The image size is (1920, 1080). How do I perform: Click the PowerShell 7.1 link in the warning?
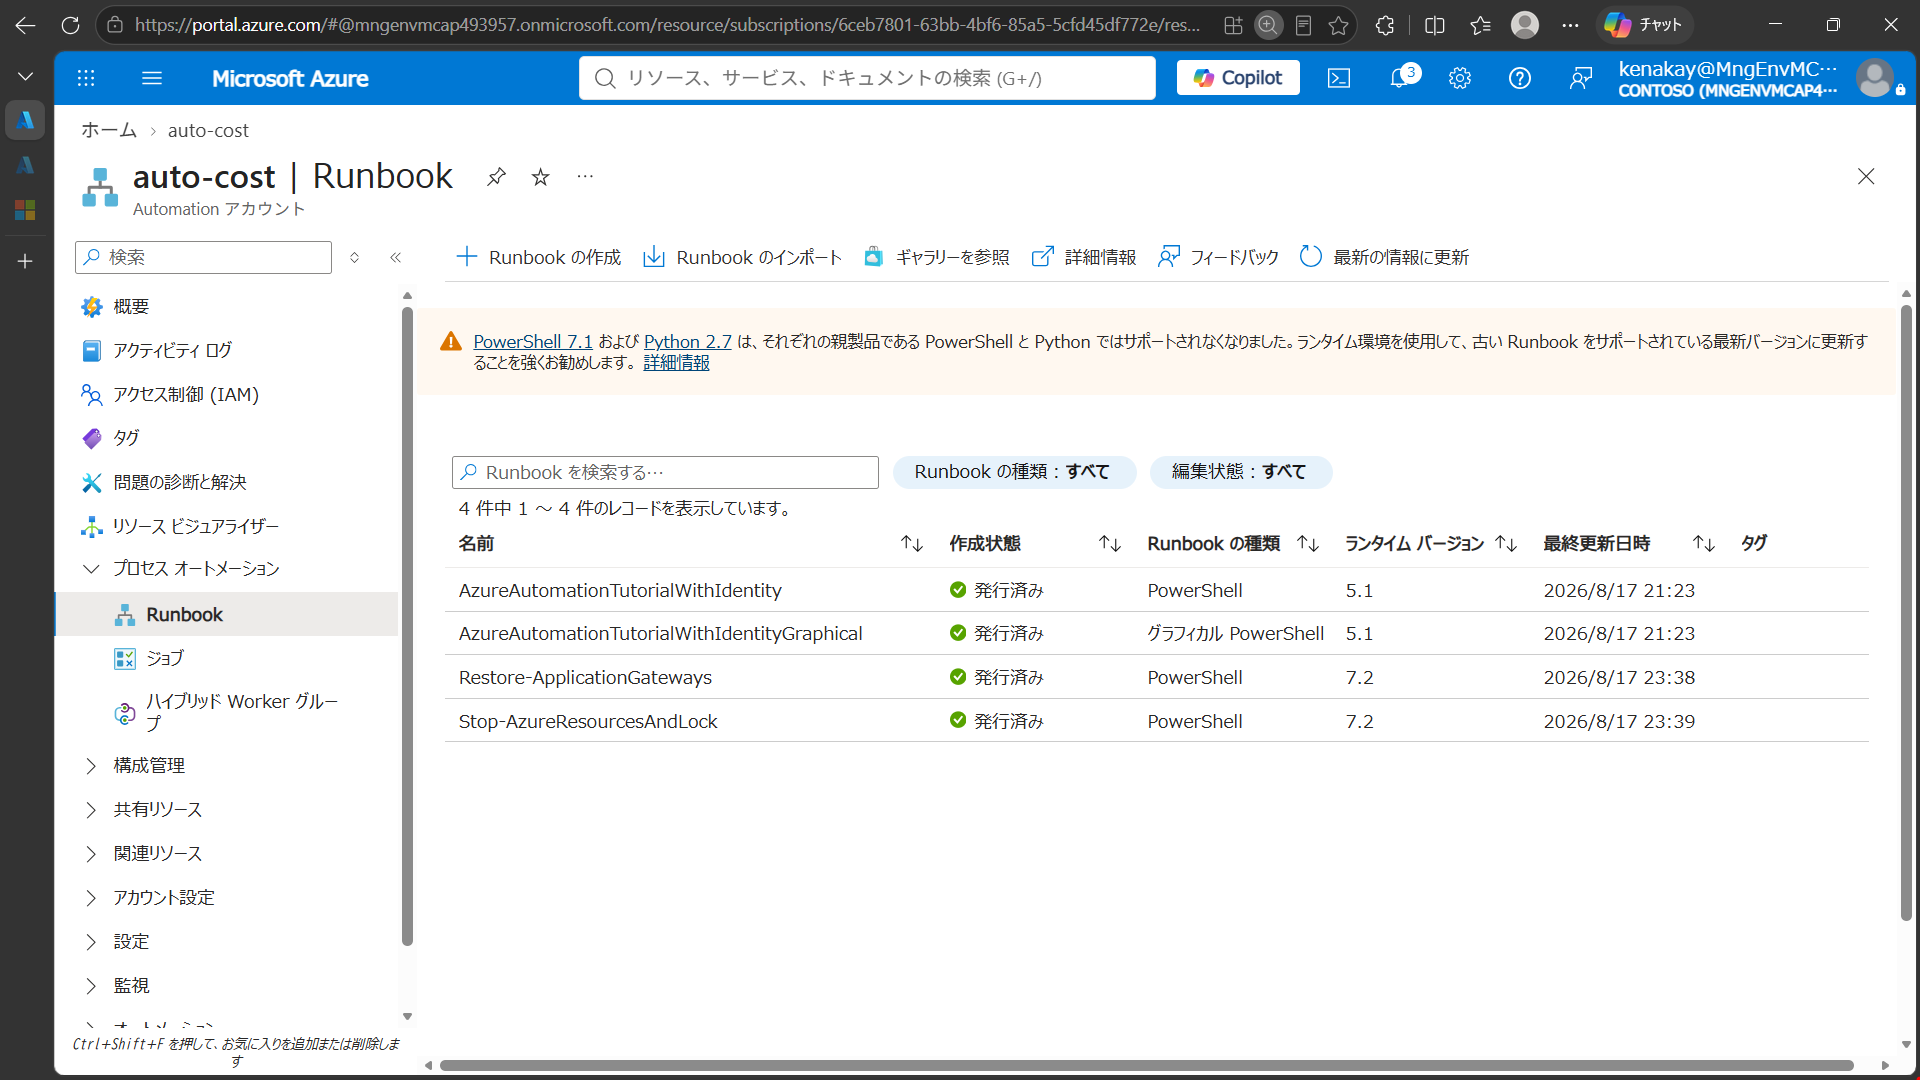click(x=532, y=342)
